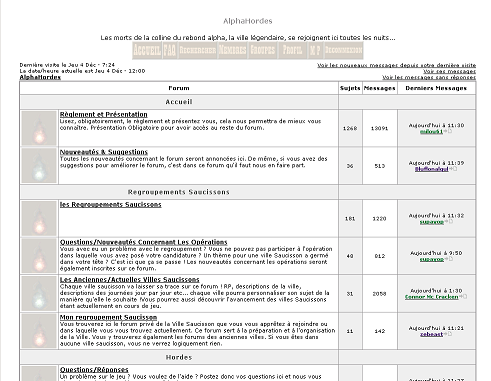Click 'Aujourd'hui à 11:21' timestamp
The width and height of the screenshot is (491, 381).
click(x=436, y=328)
